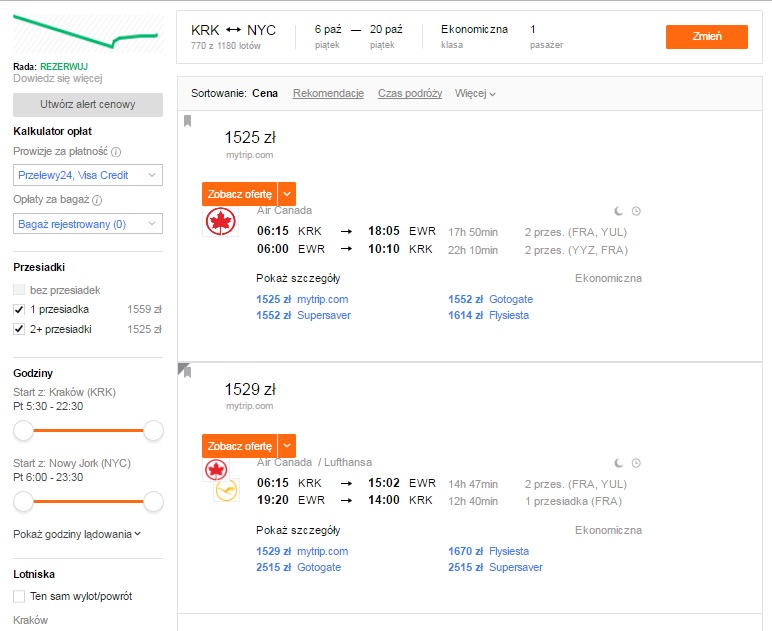Viewport: 772px width, 631px height.
Task: Click the bookmark icon on 1529 zł offer
Action: pyautogui.click(x=185, y=370)
